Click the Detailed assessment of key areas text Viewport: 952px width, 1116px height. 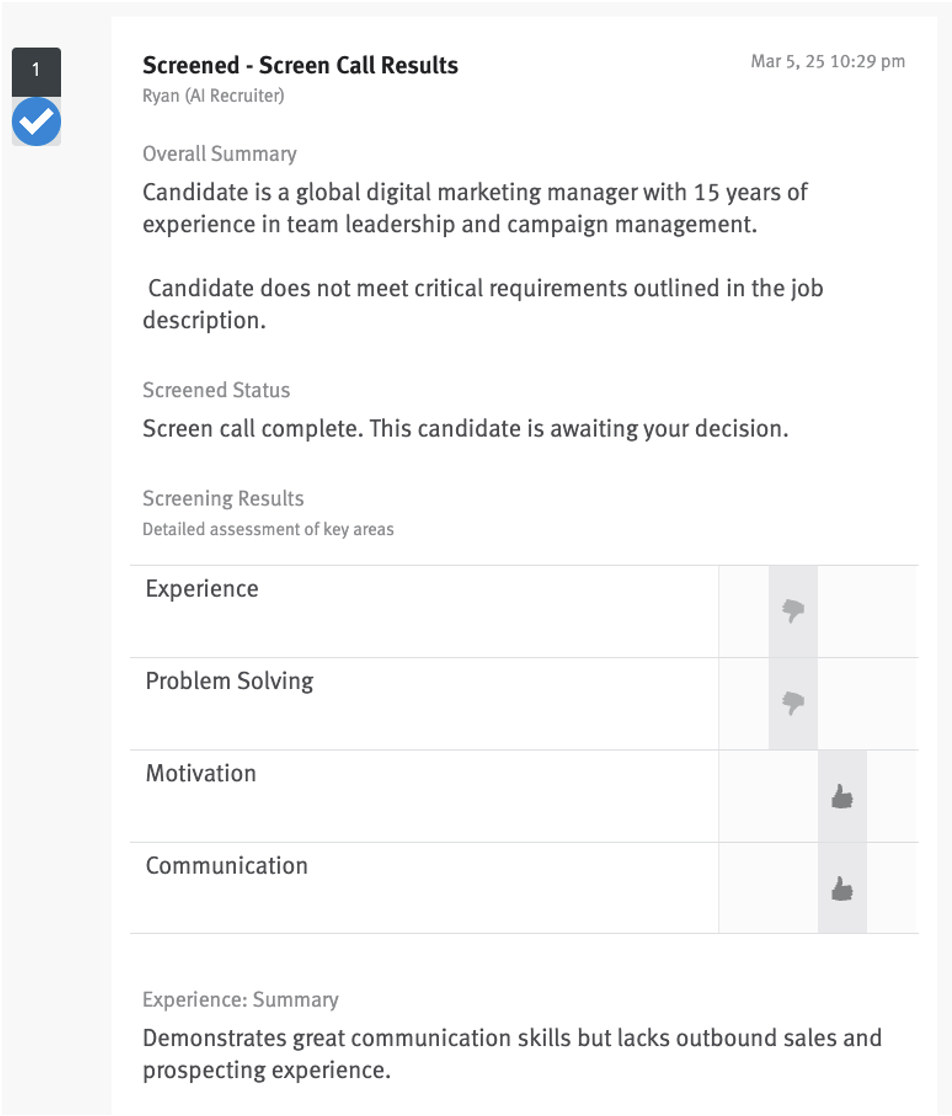[268, 530]
